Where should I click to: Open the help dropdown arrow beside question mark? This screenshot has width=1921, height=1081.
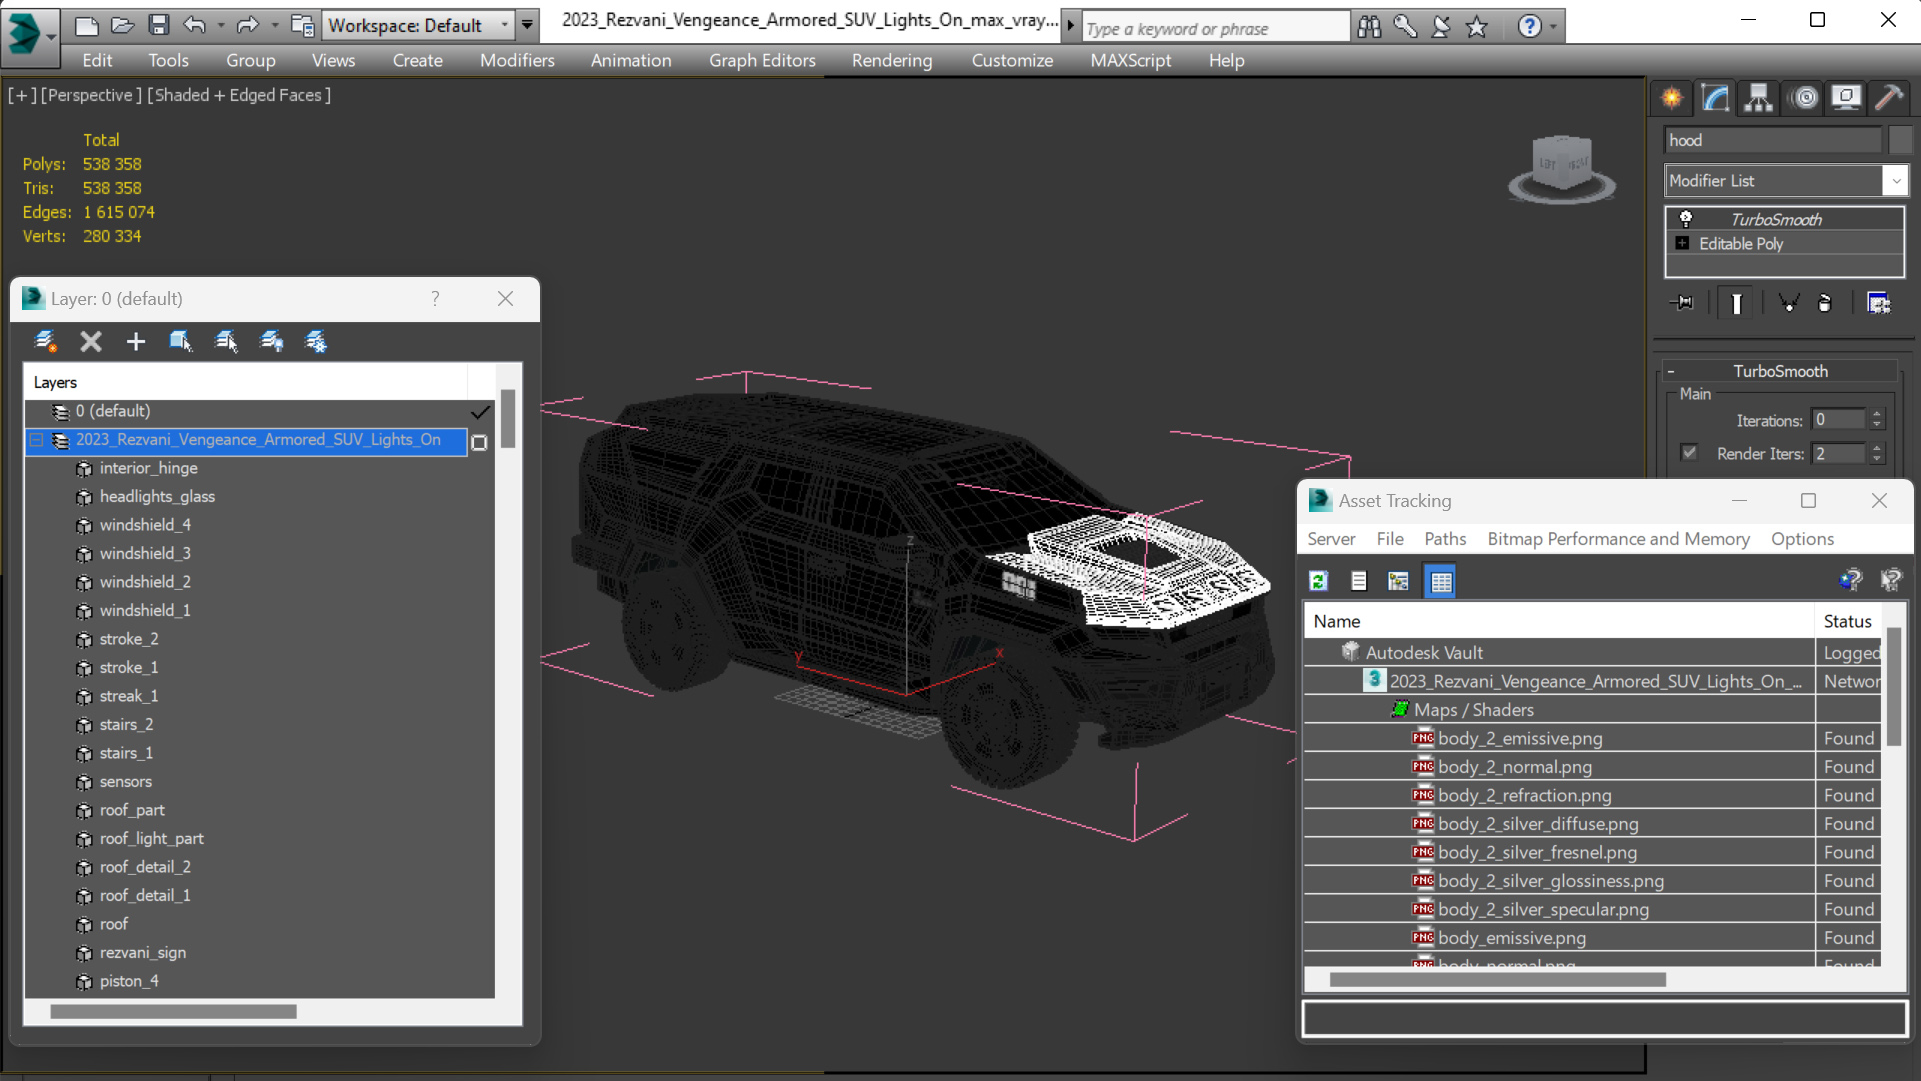(x=1553, y=27)
